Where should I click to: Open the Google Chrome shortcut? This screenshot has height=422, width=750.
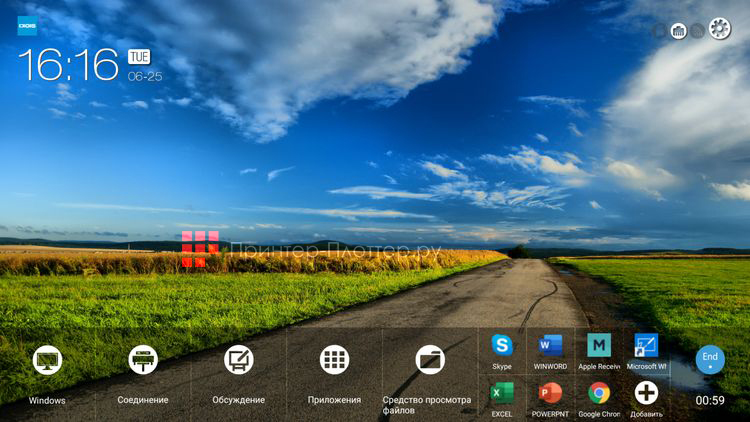click(599, 393)
